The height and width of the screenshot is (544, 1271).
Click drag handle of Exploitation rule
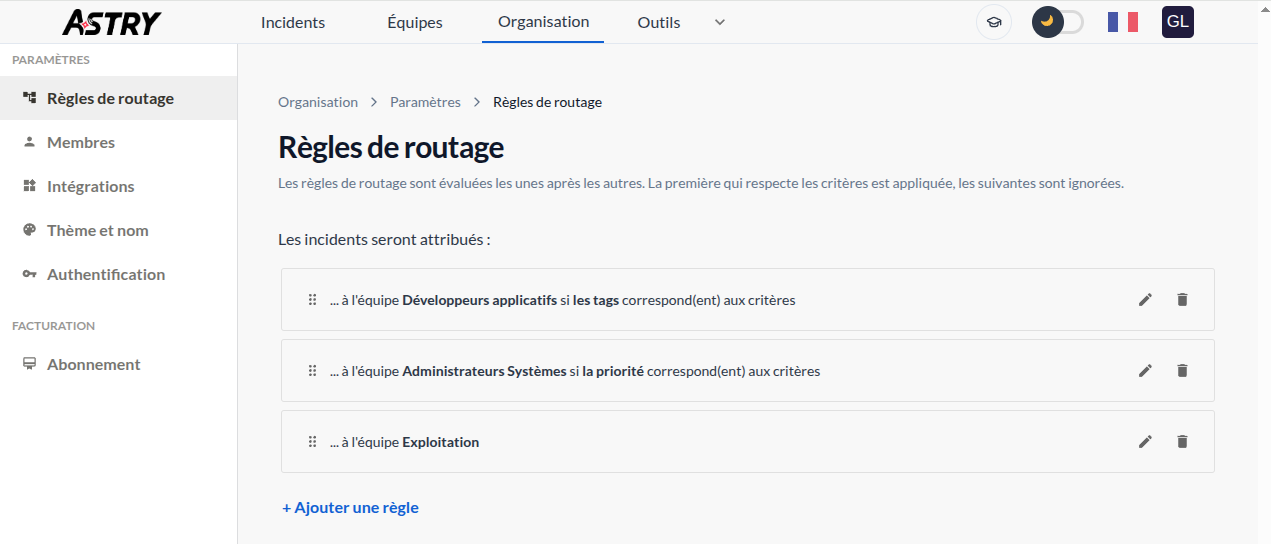pos(312,441)
